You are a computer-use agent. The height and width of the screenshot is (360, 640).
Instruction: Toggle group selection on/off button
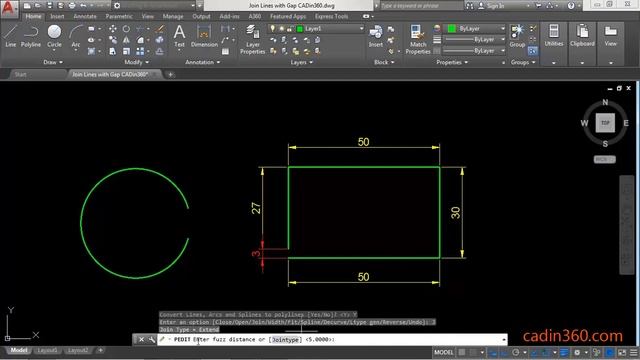coord(532,51)
